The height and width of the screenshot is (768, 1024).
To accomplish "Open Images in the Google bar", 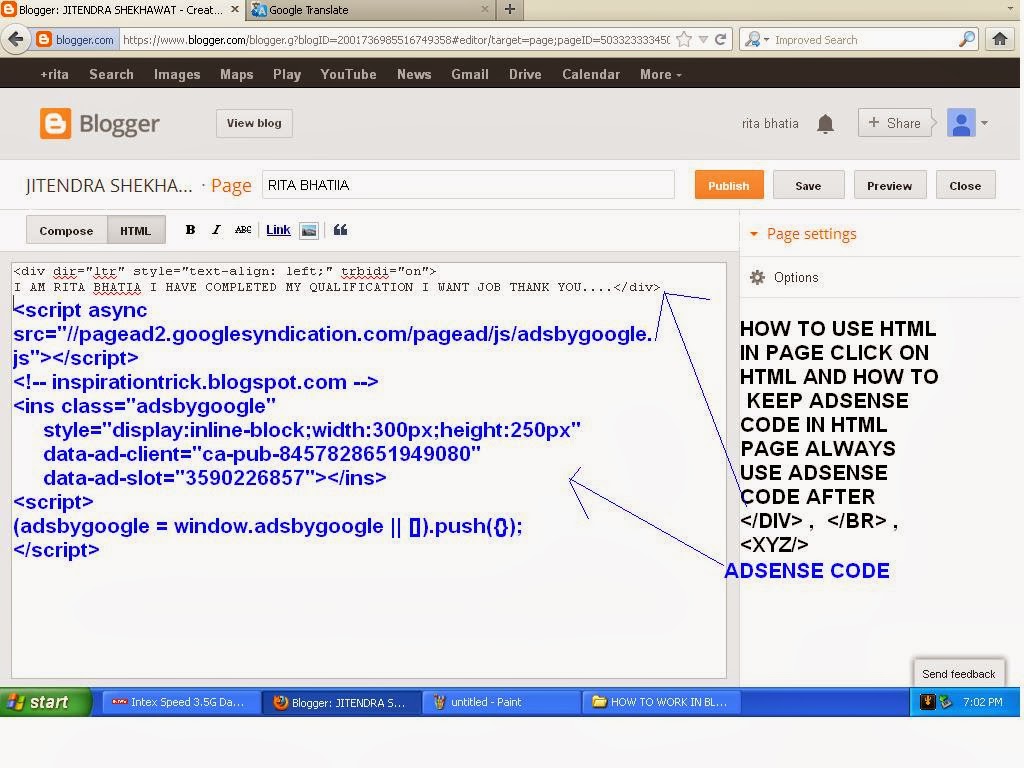I will coord(177,74).
